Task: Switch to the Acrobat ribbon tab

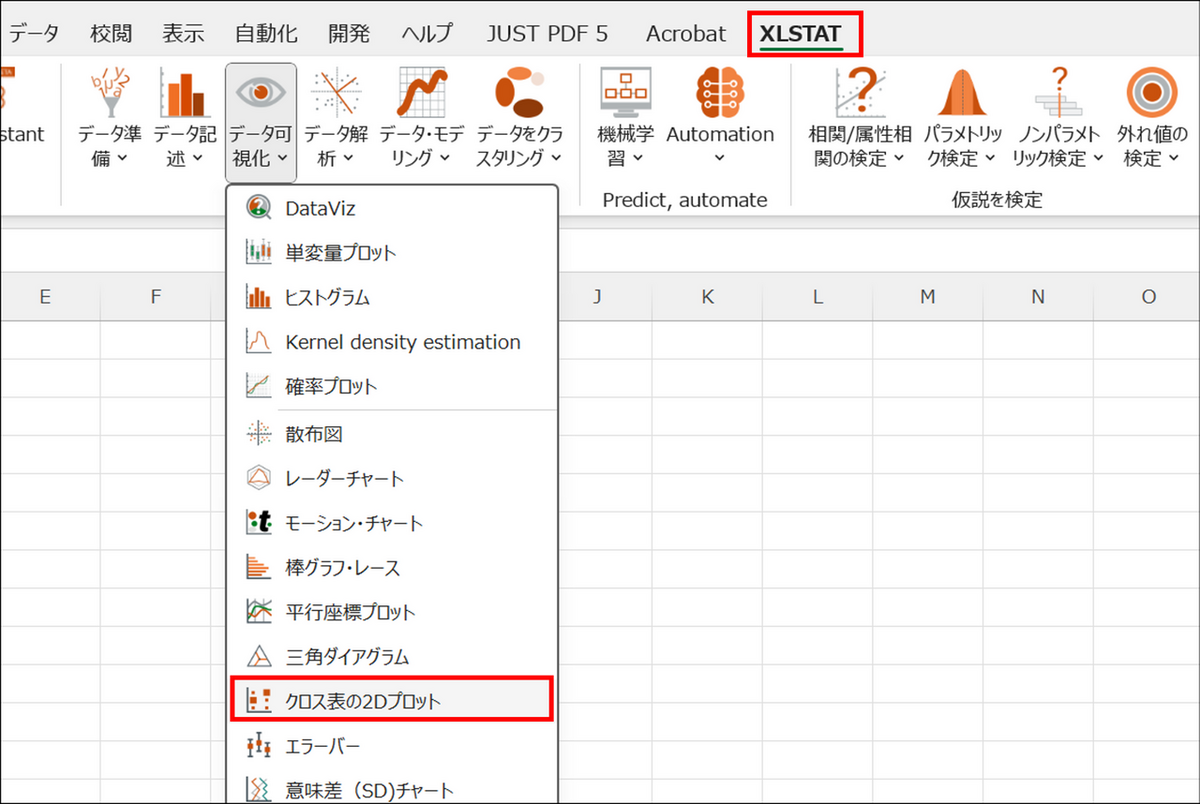Action: click(686, 33)
